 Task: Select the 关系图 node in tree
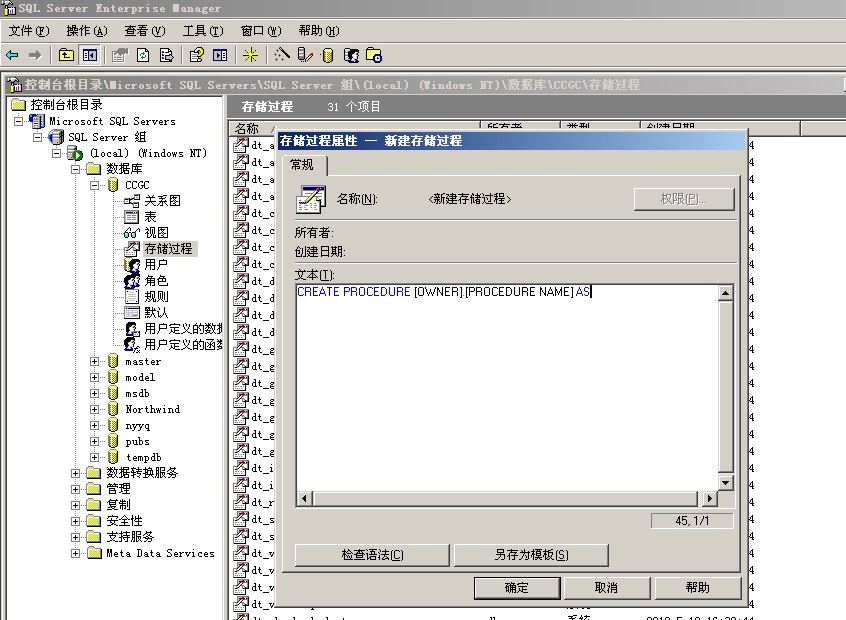(x=162, y=201)
